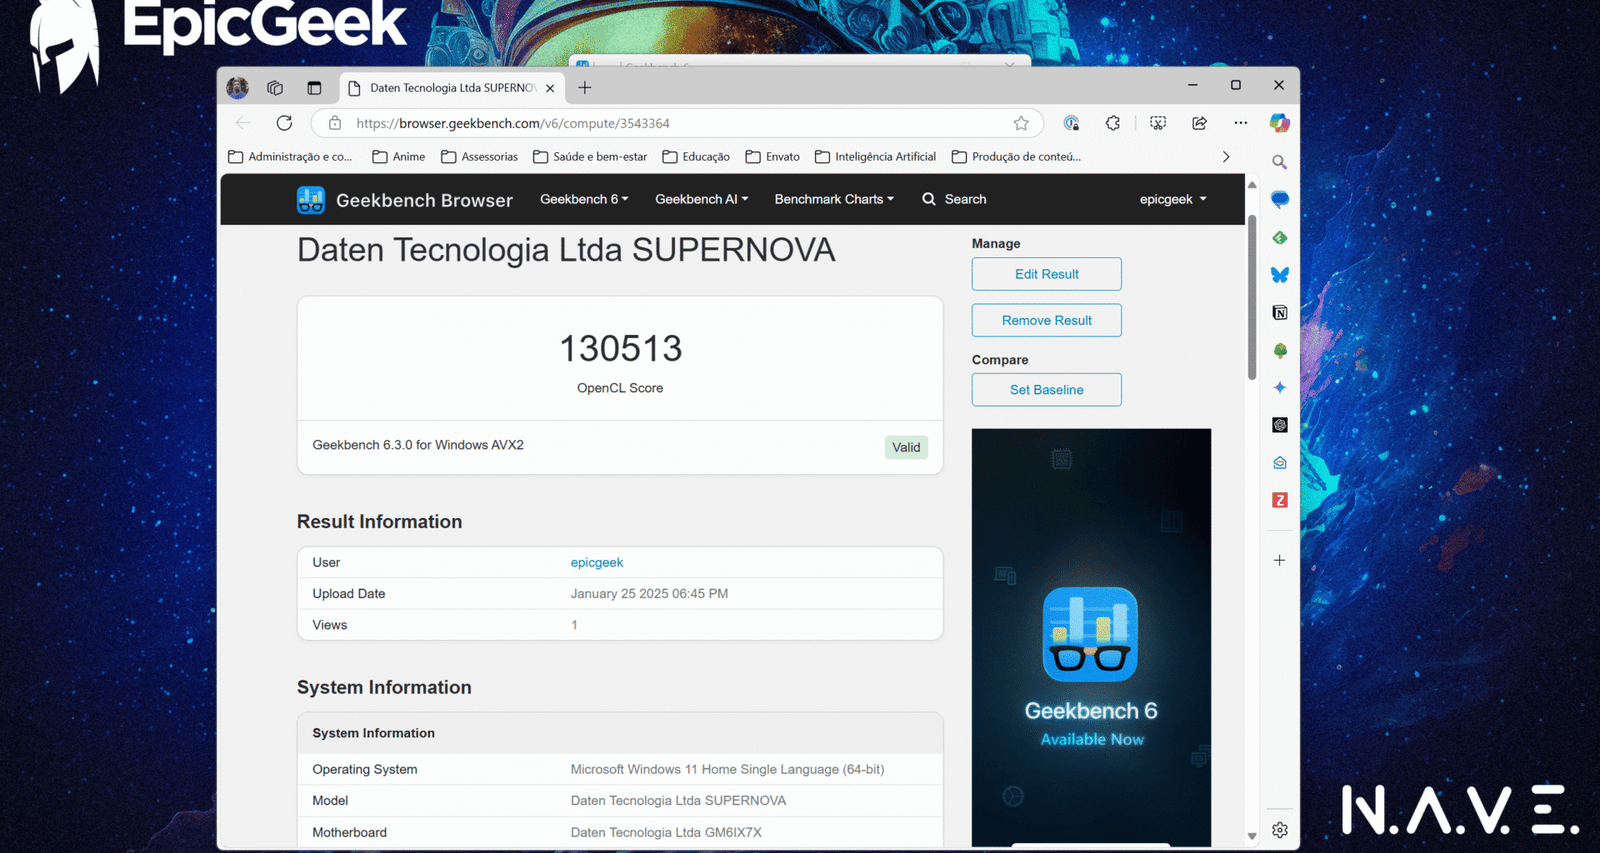Screen dimensions: 1600x853
Task: Open the Produção de conteú... bookmarks folder
Action: click(x=1017, y=157)
